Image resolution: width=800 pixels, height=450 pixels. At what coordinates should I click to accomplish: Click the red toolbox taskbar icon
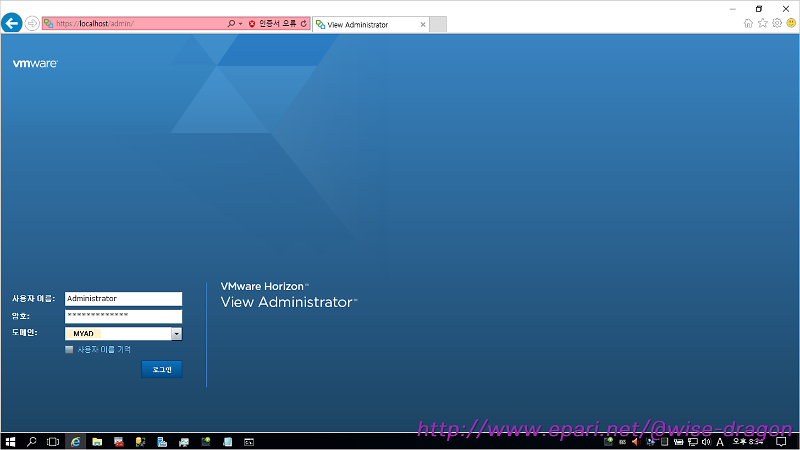tap(119, 442)
